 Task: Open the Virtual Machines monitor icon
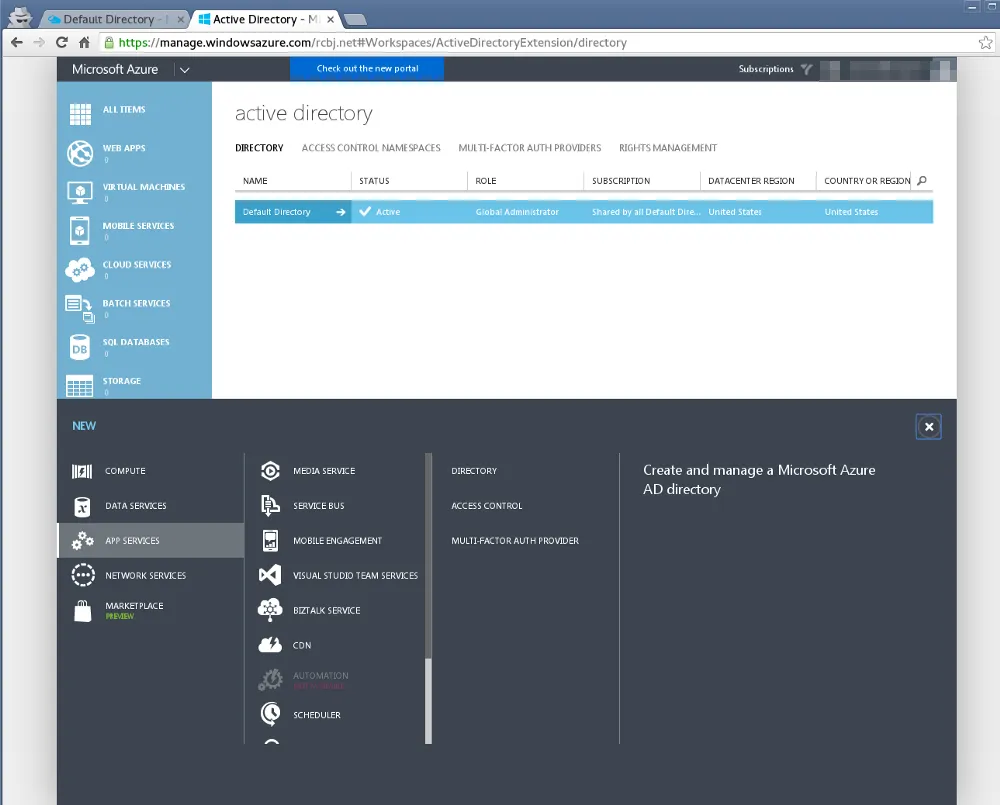80,192
